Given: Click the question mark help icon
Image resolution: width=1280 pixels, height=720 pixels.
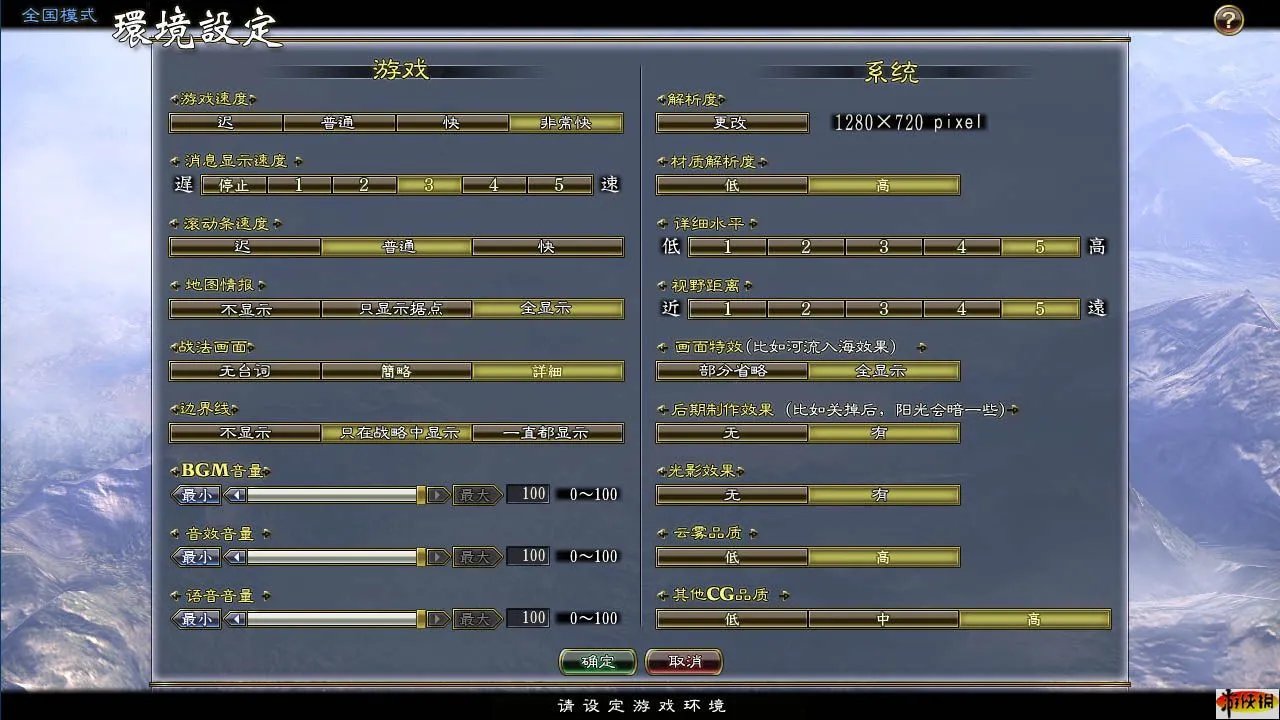Looking at the screenshot, I should pyautogui.click(x=1229, y=20).
